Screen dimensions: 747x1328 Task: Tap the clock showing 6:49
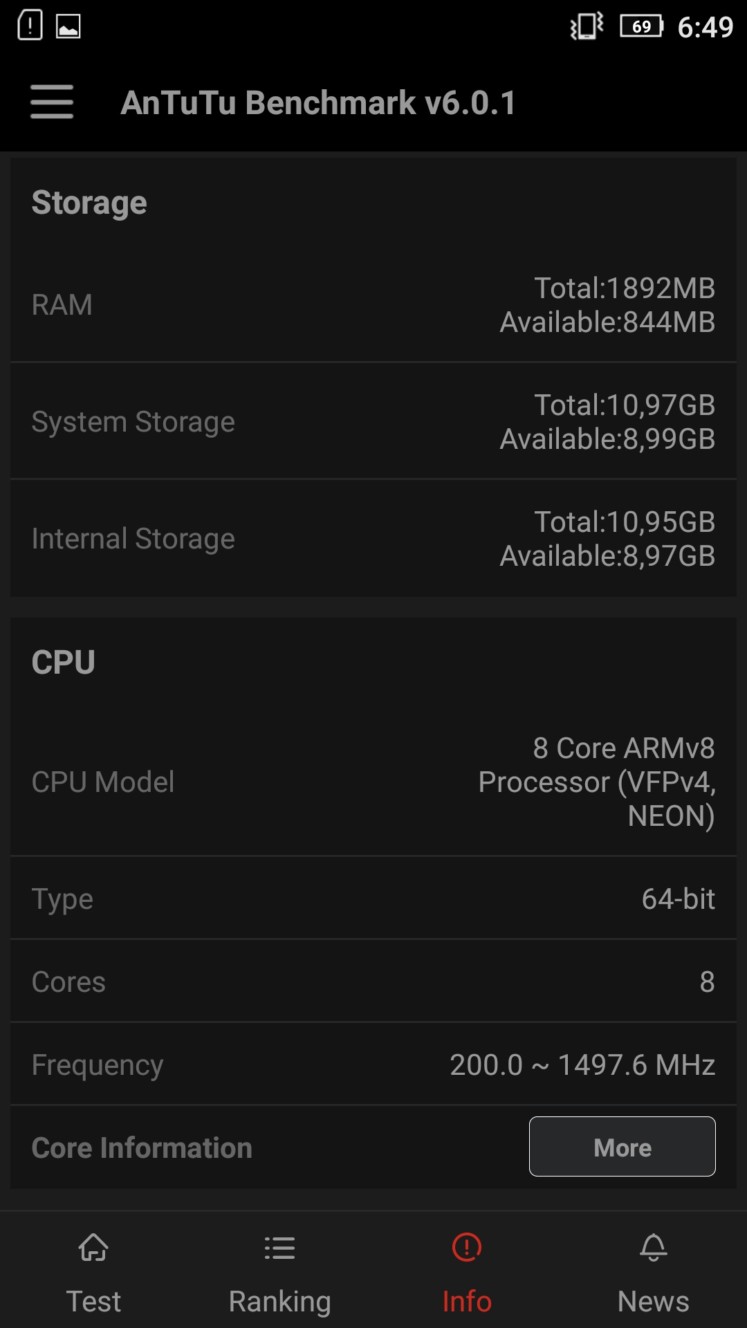[x=705, y=27]
